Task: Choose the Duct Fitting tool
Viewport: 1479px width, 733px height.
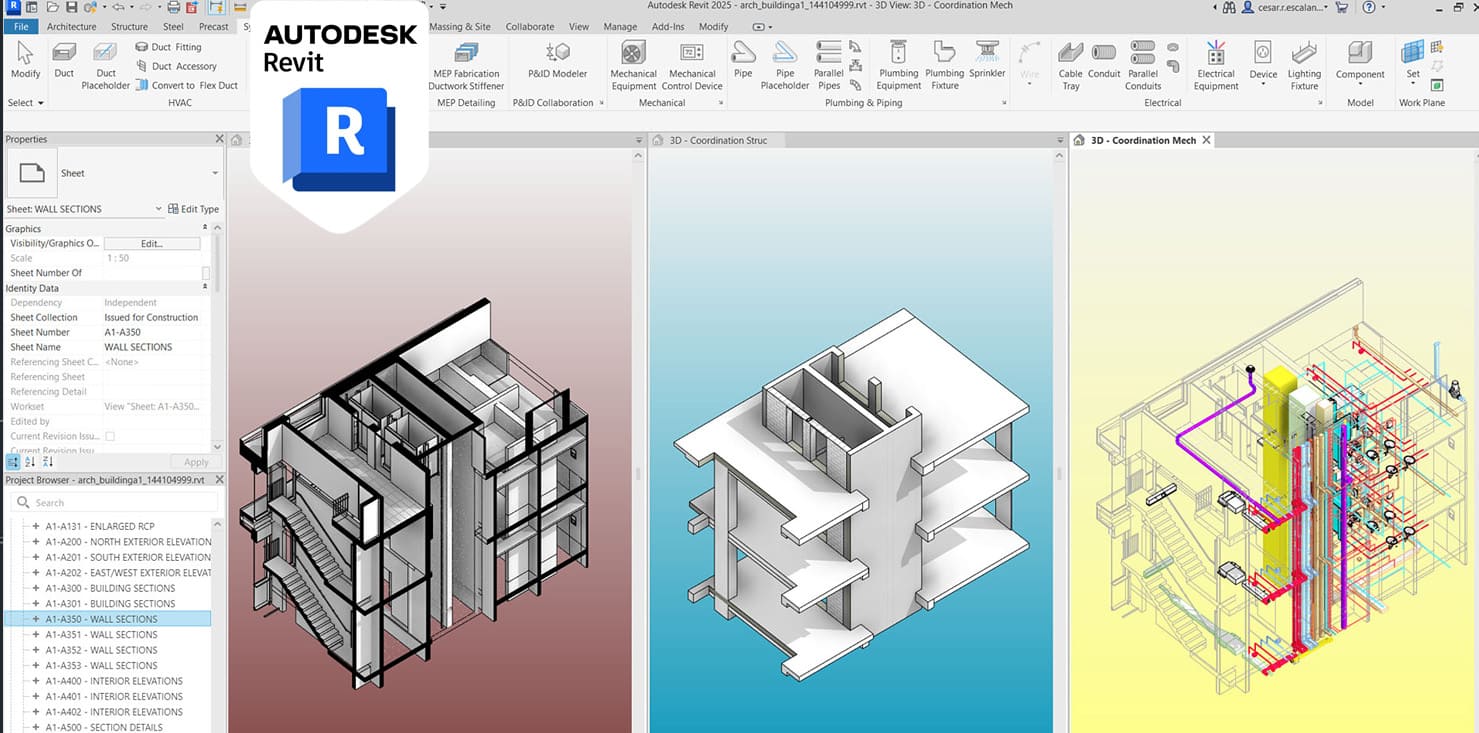Action: point(167,47)
